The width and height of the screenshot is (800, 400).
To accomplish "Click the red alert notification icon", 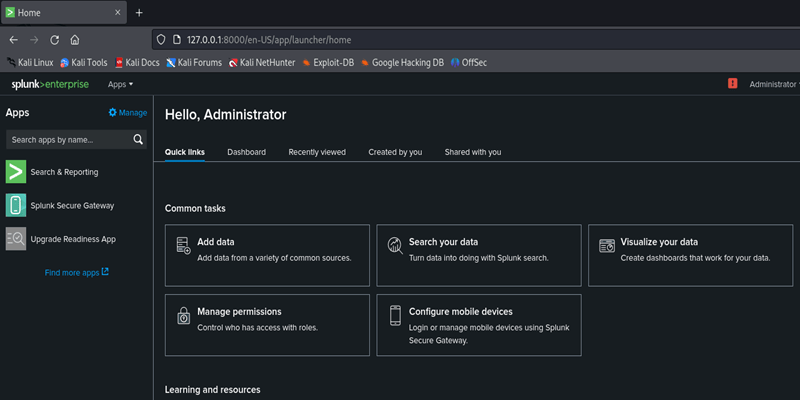I will [x=732, y=84].
